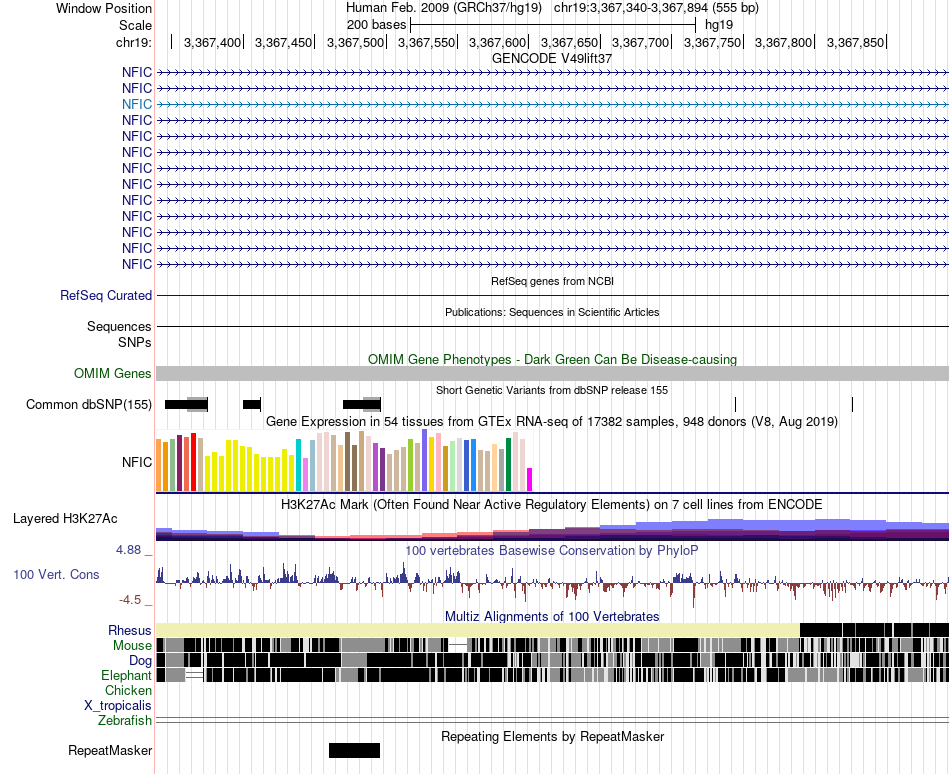
Task: Click the GTEx Gene Expression track title
Action: [552, 421]
